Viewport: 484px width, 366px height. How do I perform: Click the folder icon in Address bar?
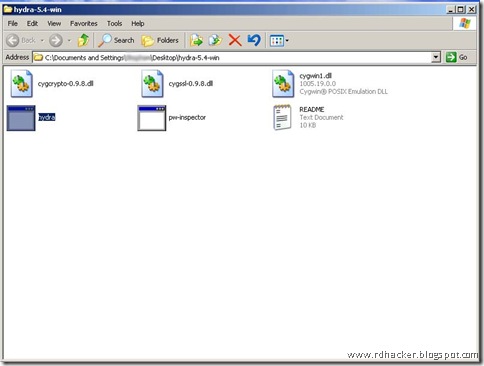point(38,58)
